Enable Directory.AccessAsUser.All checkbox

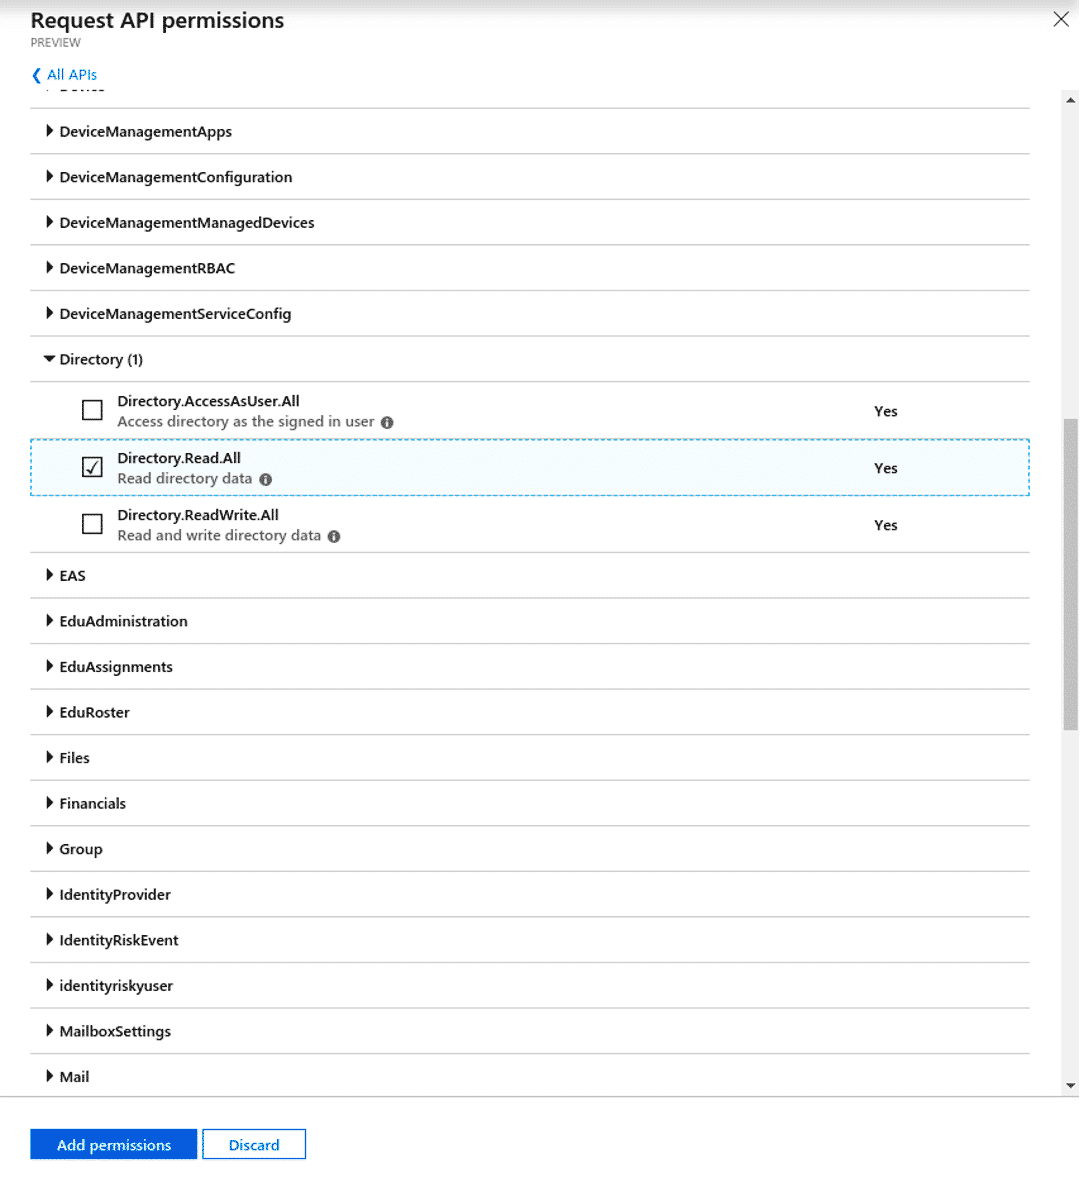tap(92, 410)
